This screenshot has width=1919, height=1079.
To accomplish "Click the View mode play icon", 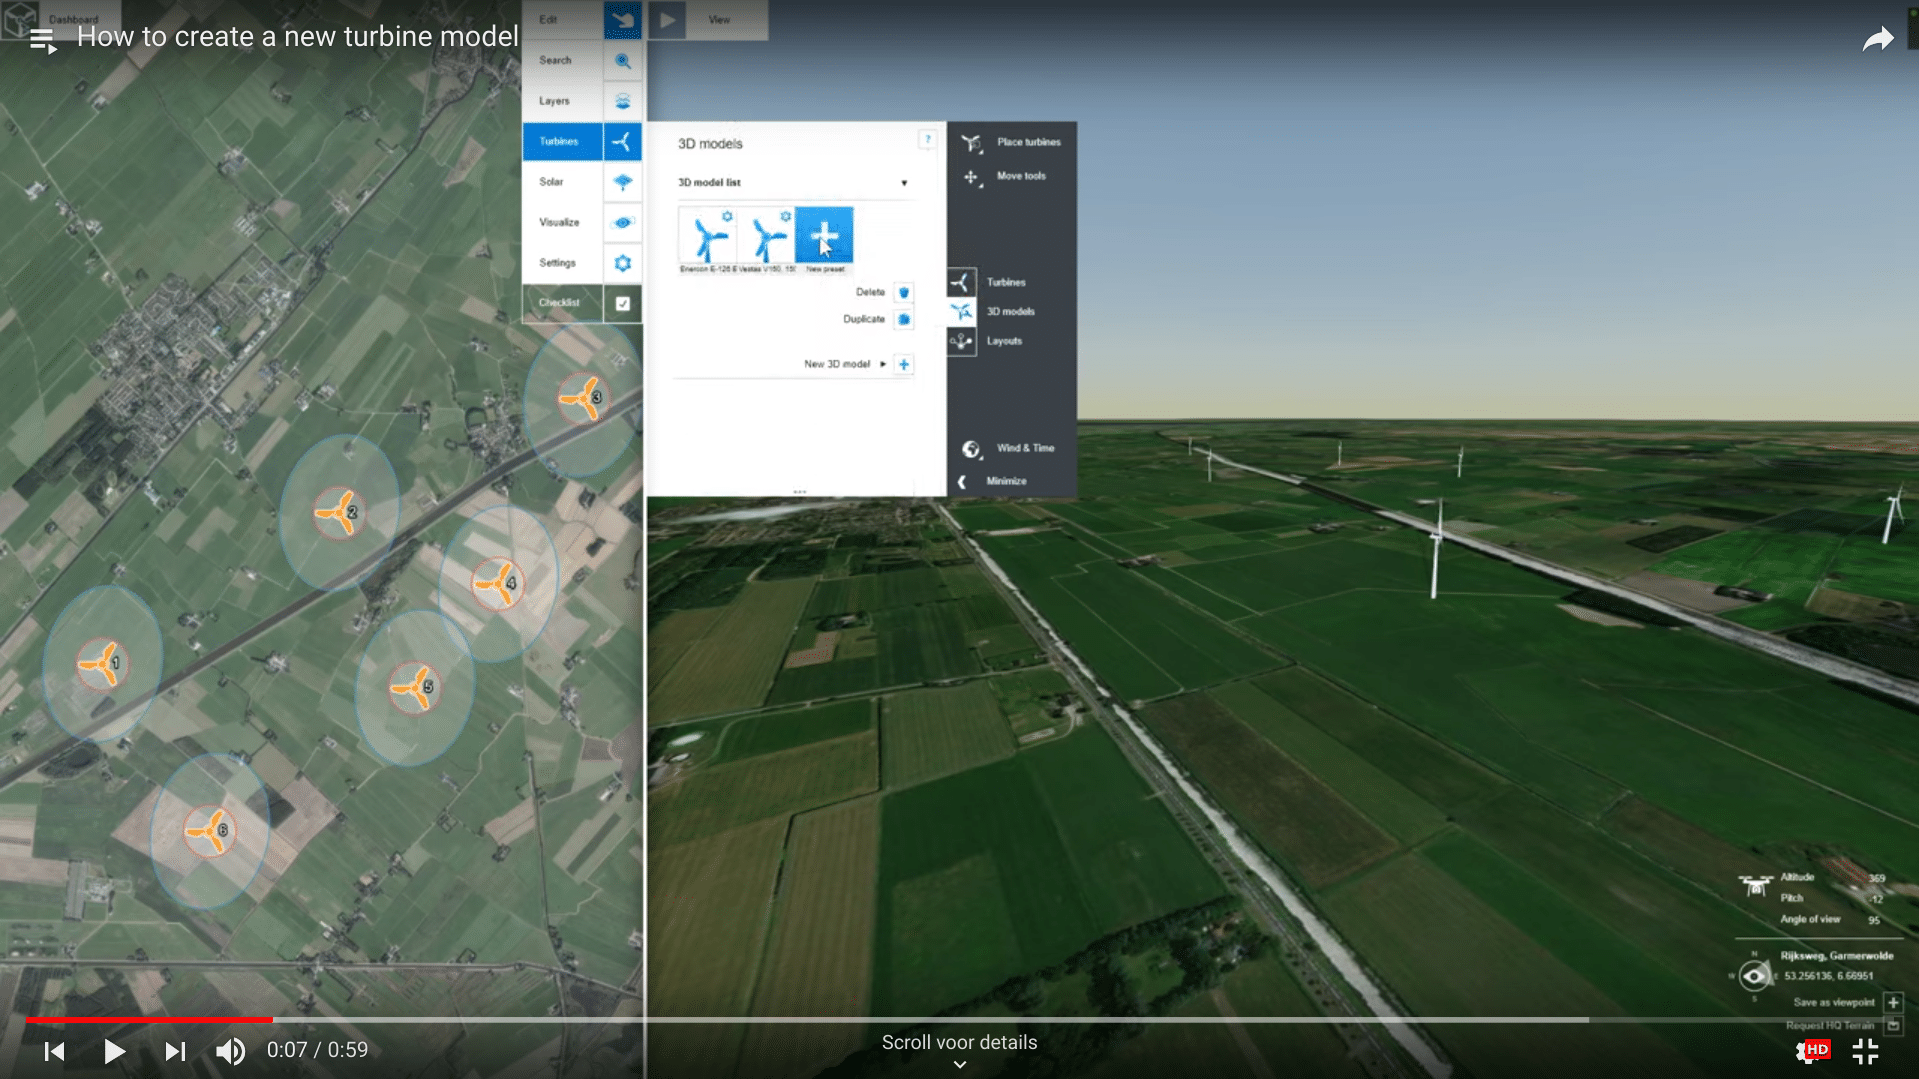I will (x=667, y=20).
